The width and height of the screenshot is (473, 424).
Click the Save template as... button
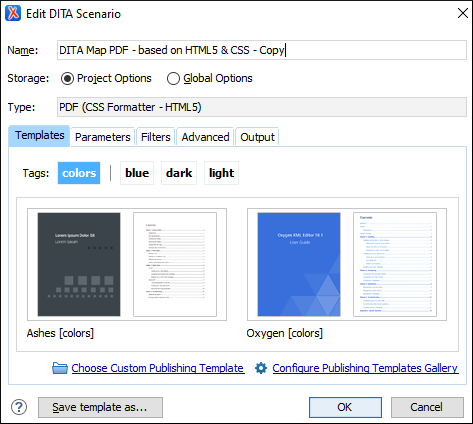click(x=100, y=407)
